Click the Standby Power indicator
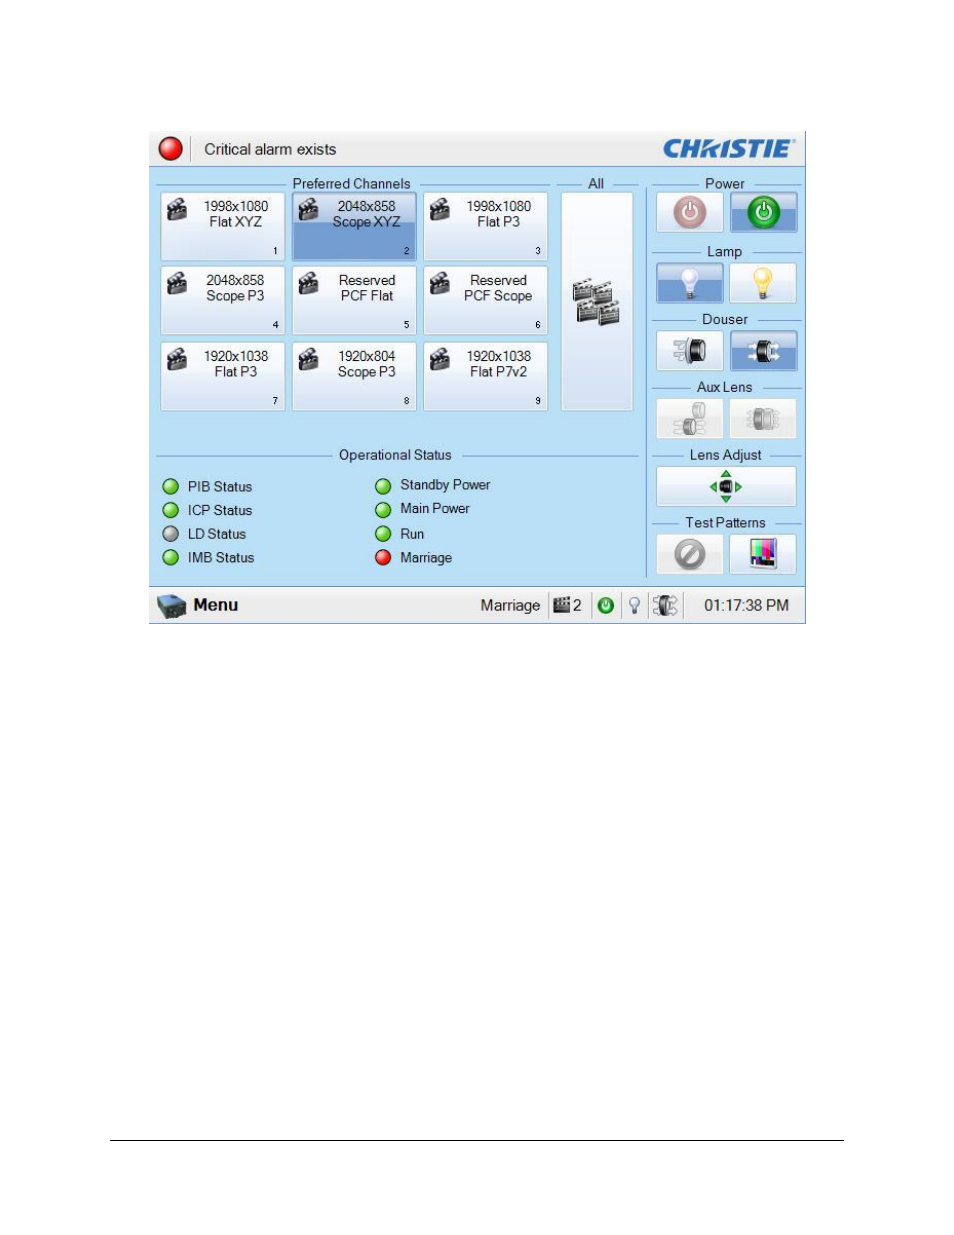Image resolution: width=954 pixels, height=1235 pixels. (x=383, y=486)
